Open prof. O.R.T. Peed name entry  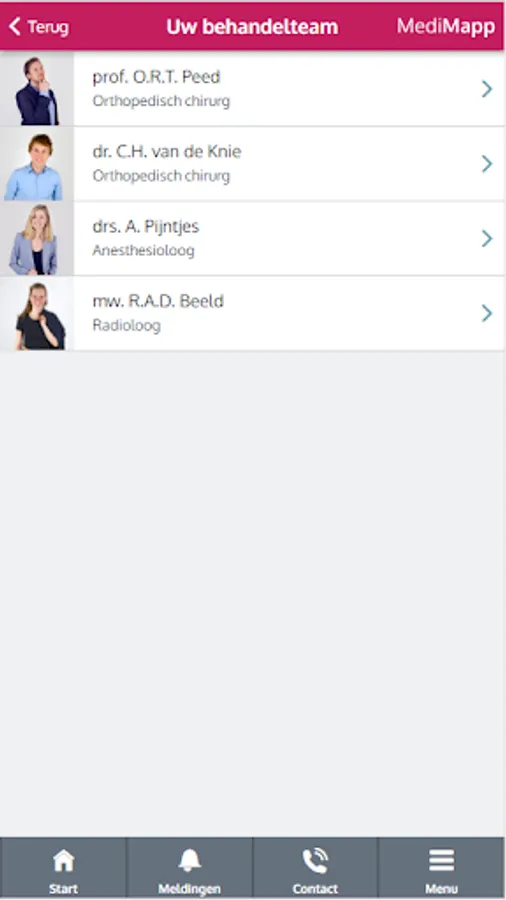tap(156, 76)
